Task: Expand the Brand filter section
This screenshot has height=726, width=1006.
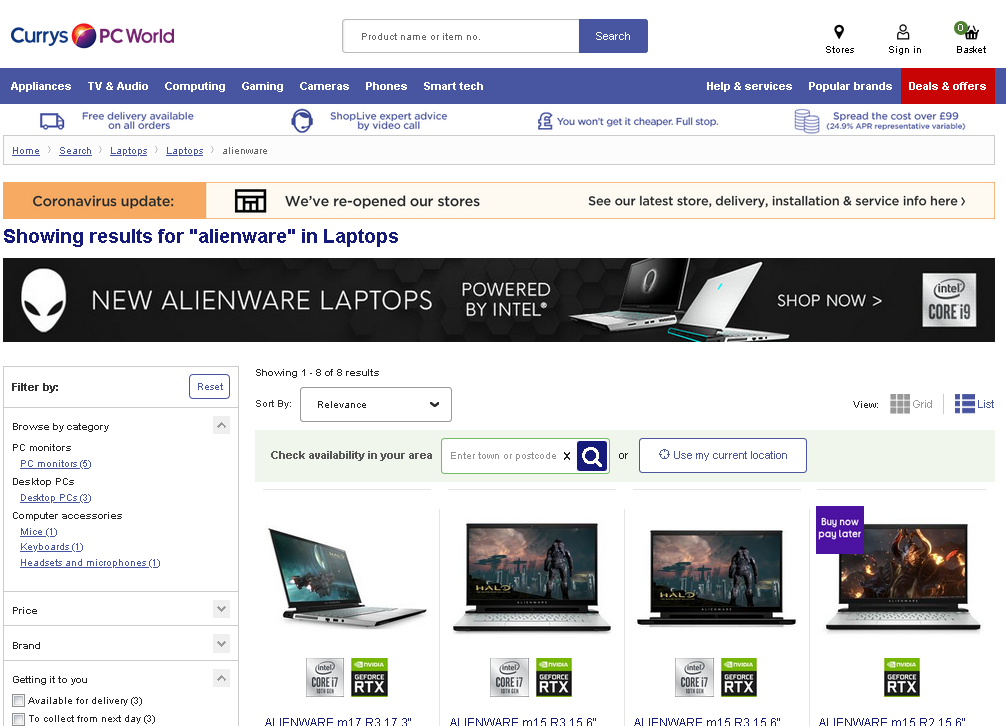Action: pos(221,643)
